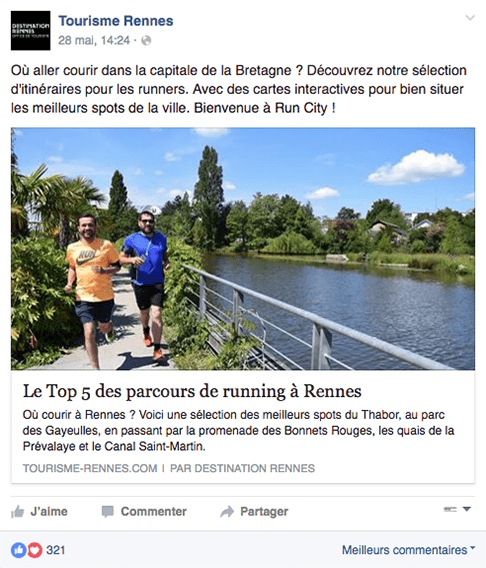Open the Top 5 parcours de running headline
The height and width of the screenshot is (568, 486).
click(x=192, y=392)
